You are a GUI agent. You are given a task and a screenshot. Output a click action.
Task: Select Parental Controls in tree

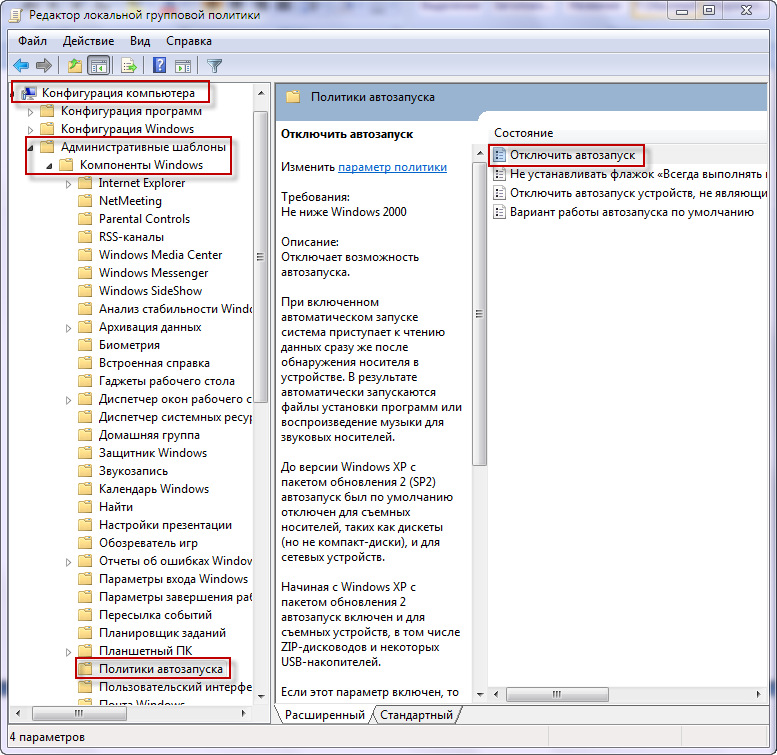(x=144, y=219)
